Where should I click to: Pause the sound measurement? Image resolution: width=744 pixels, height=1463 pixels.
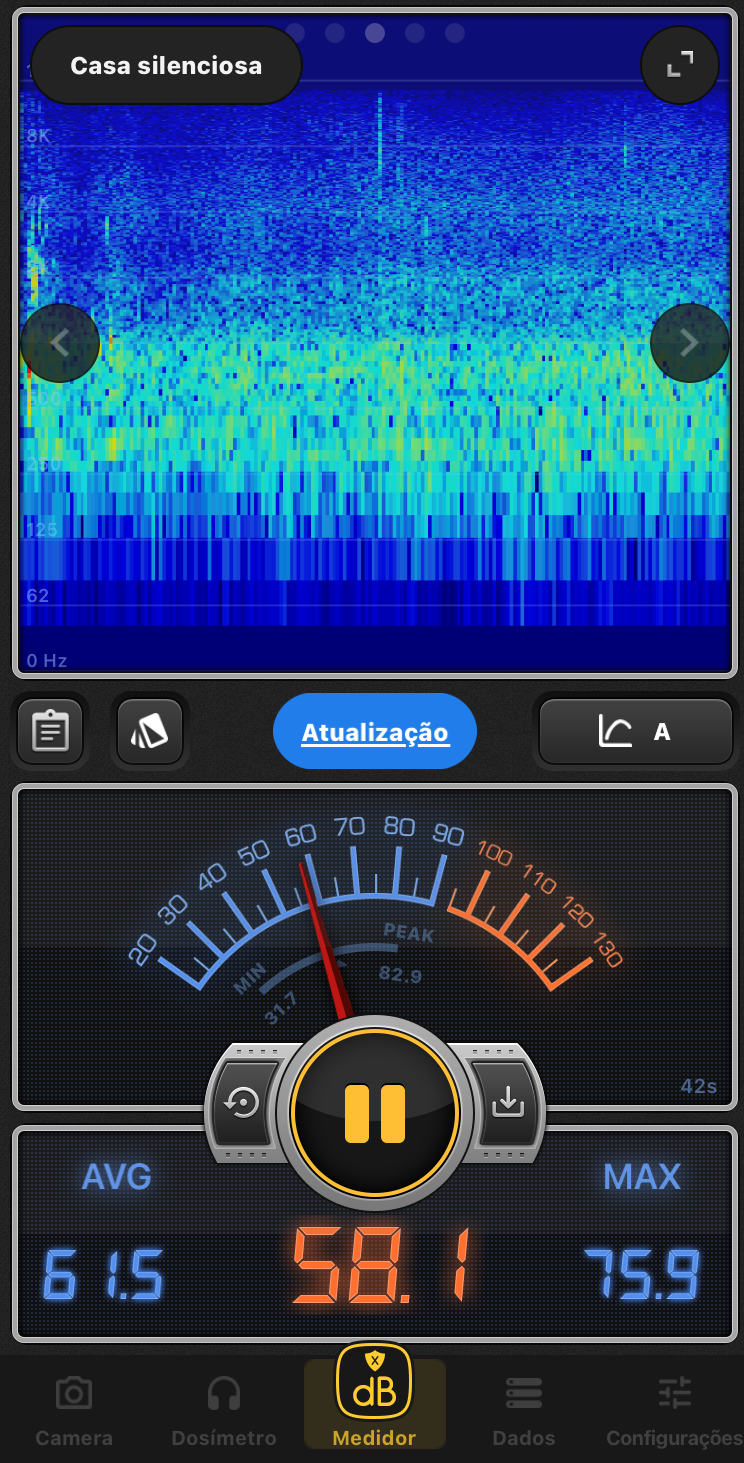[375, 1113]
